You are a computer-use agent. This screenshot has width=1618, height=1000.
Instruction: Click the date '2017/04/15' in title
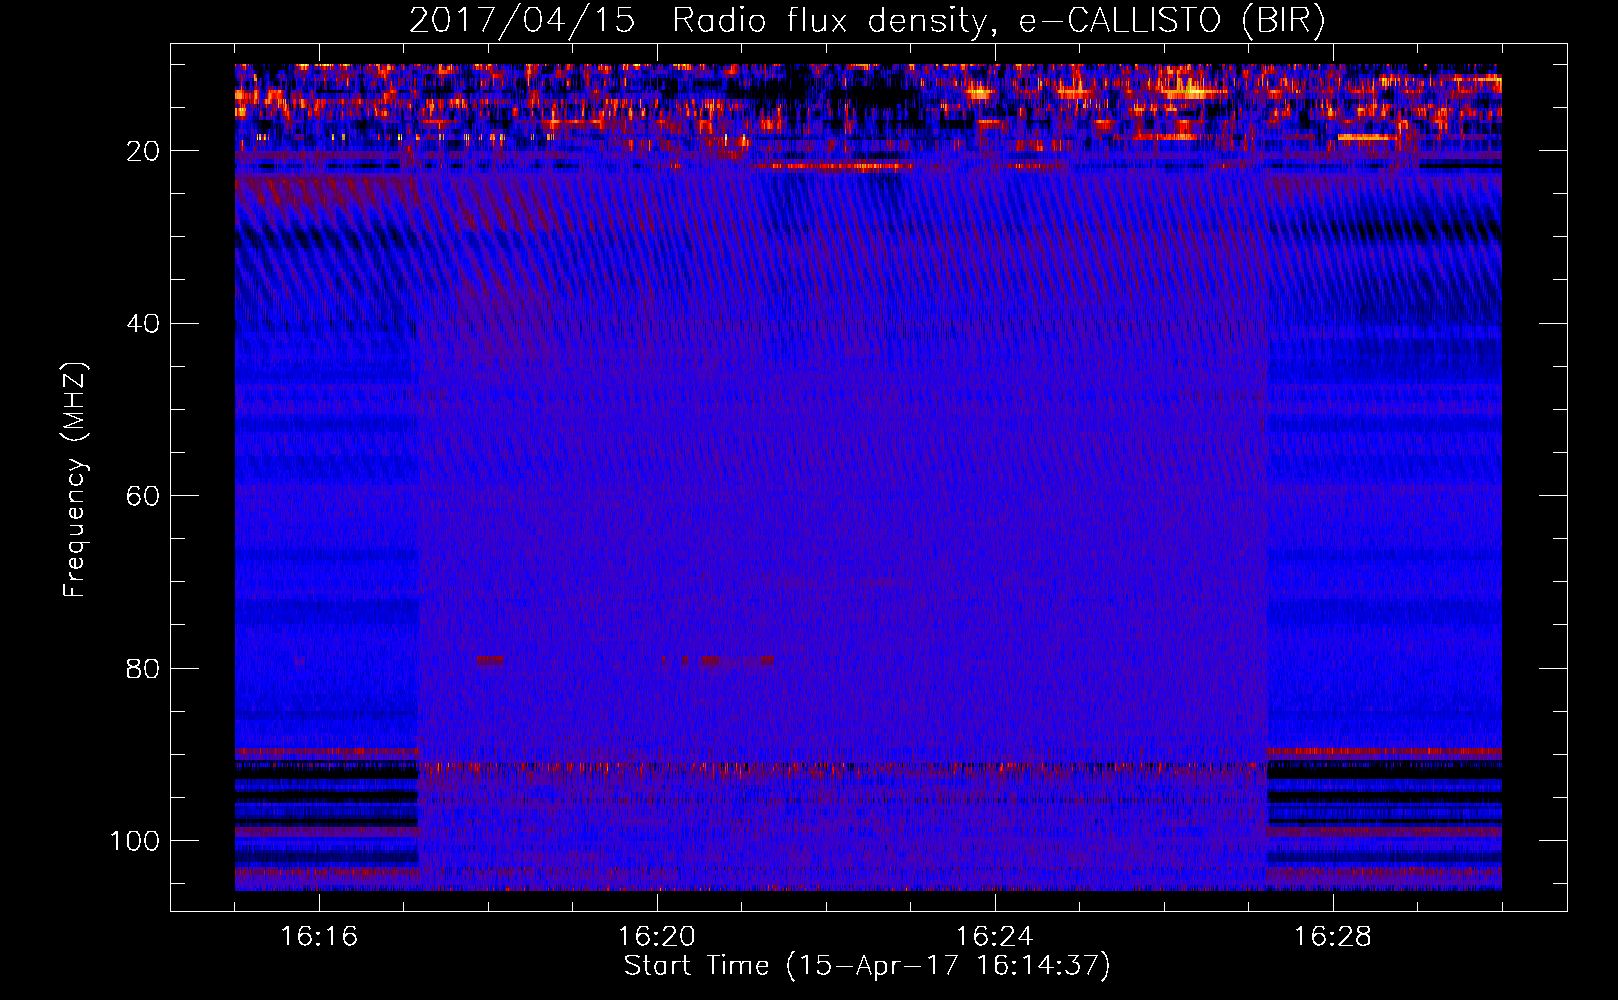[522, 22]
